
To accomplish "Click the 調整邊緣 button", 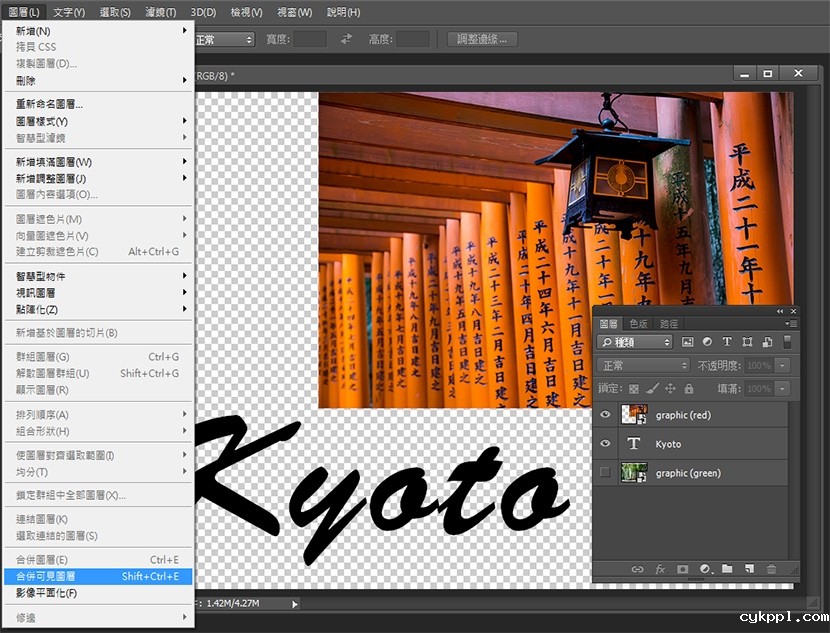I will pos(480,39).
